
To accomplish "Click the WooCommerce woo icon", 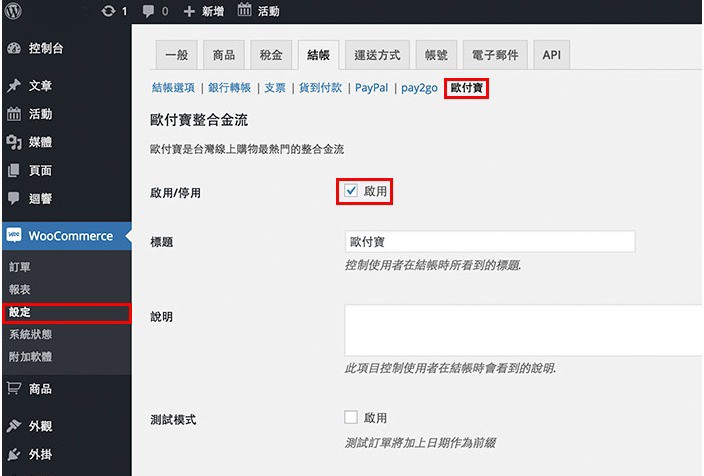I will [x=14, y=235].
